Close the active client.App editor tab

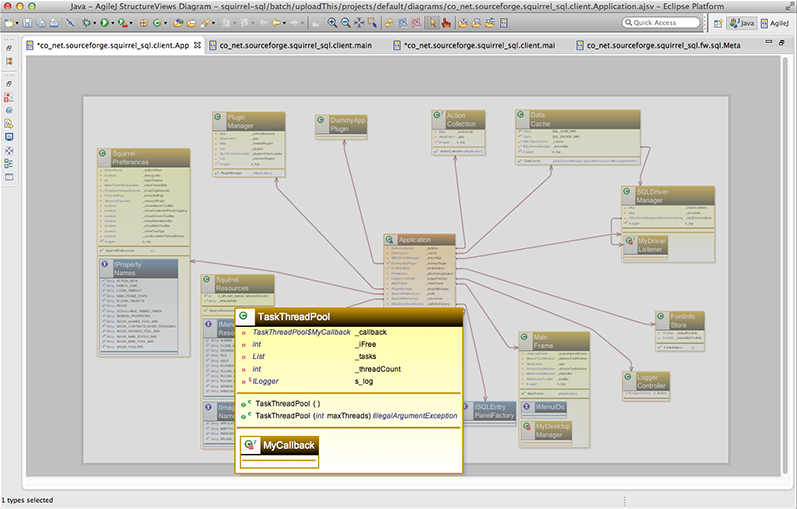(197, 45)
